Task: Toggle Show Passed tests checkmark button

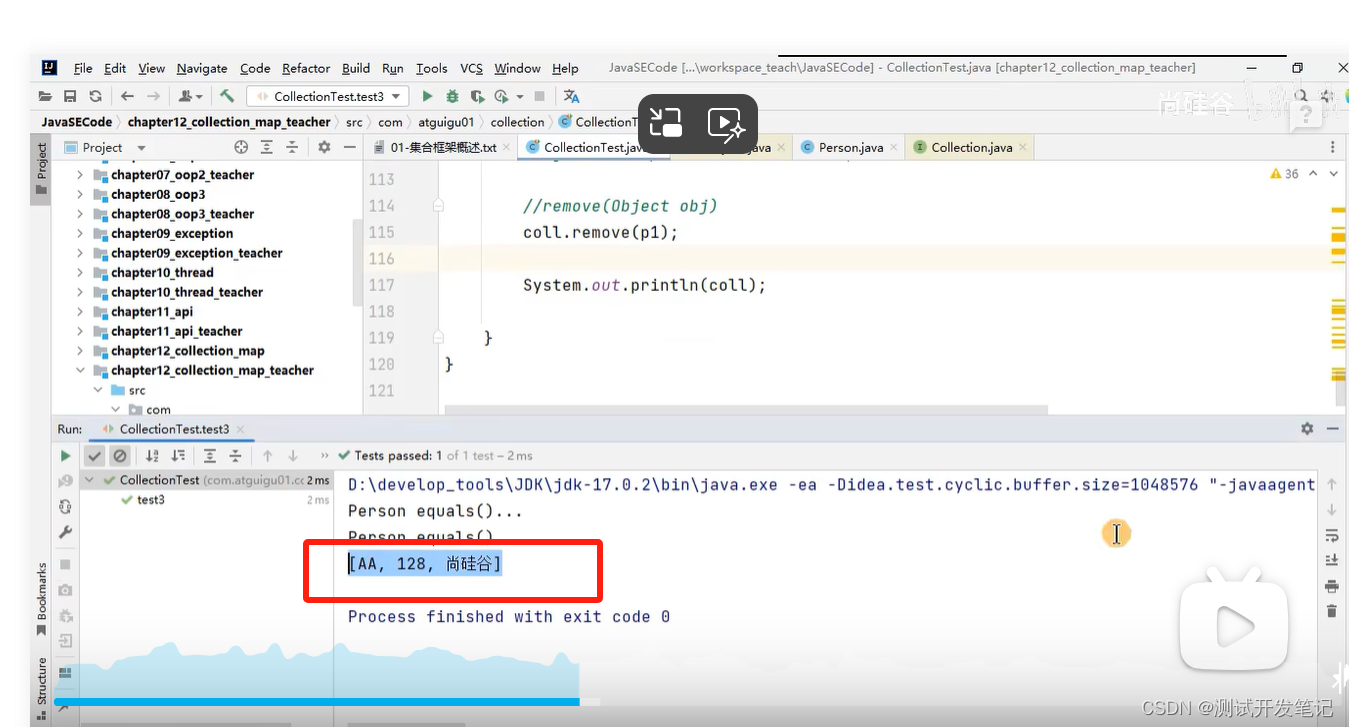Action: click(94, 455)
